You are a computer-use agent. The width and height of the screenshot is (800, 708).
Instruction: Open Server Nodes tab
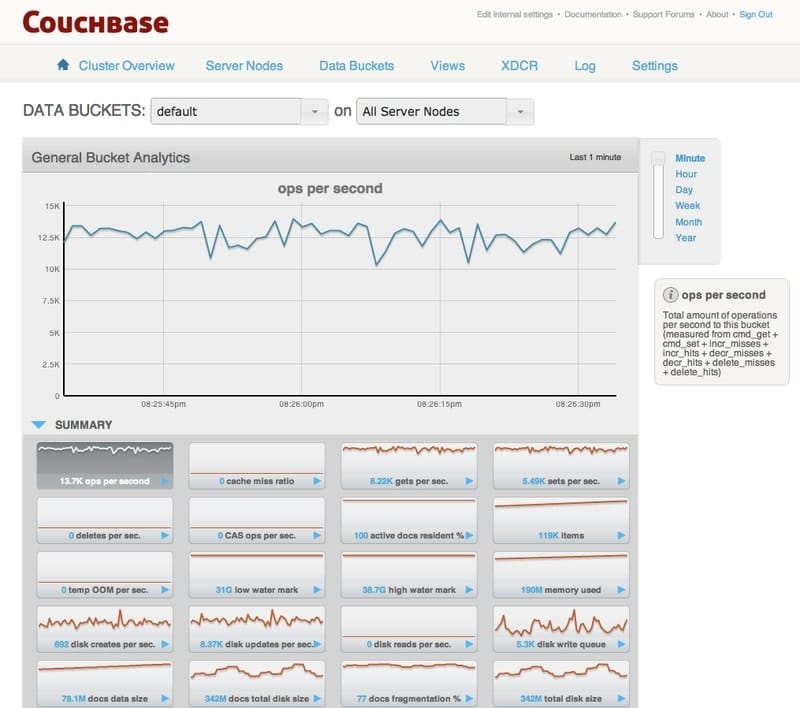coord(244,66)
